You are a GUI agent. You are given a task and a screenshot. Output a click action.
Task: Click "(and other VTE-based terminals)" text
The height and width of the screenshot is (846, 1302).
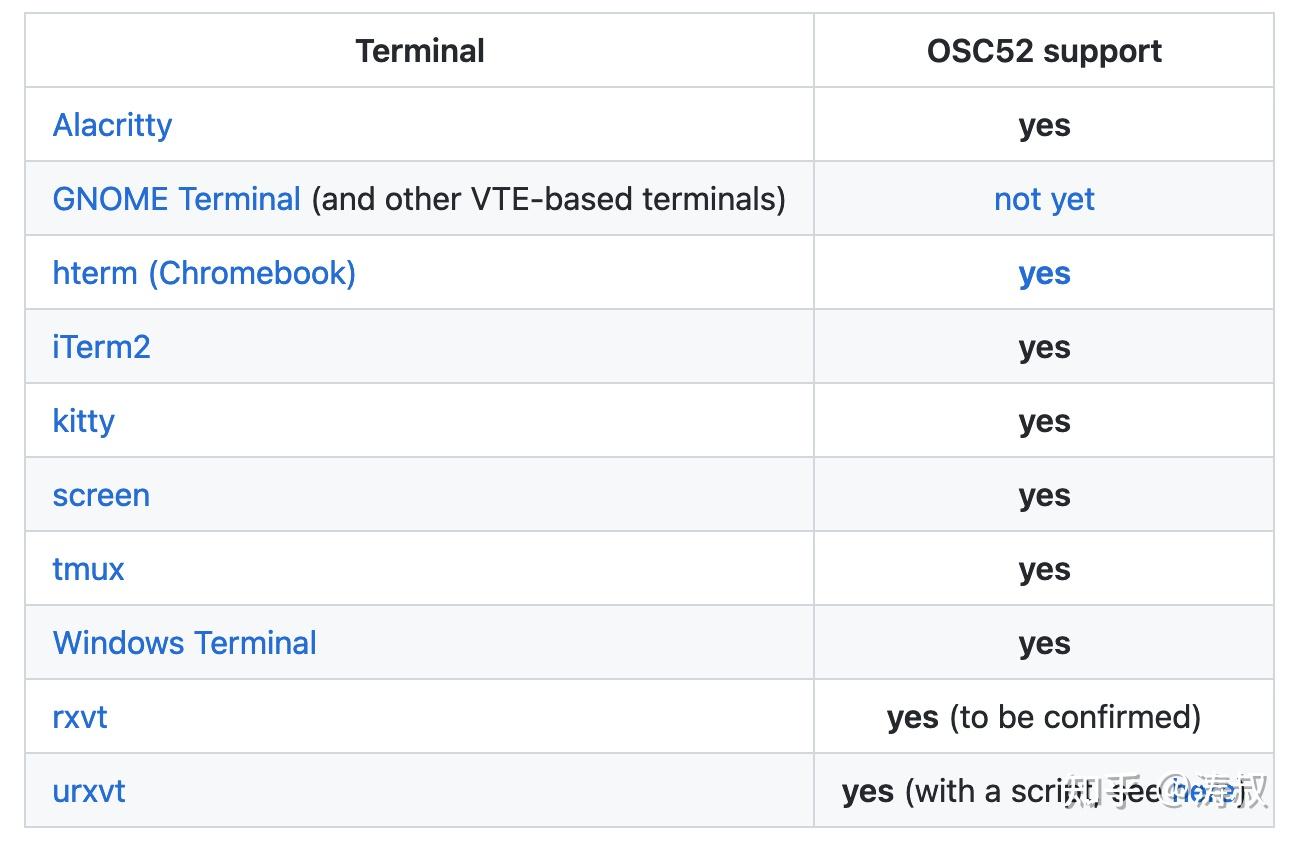coord(548,199)
